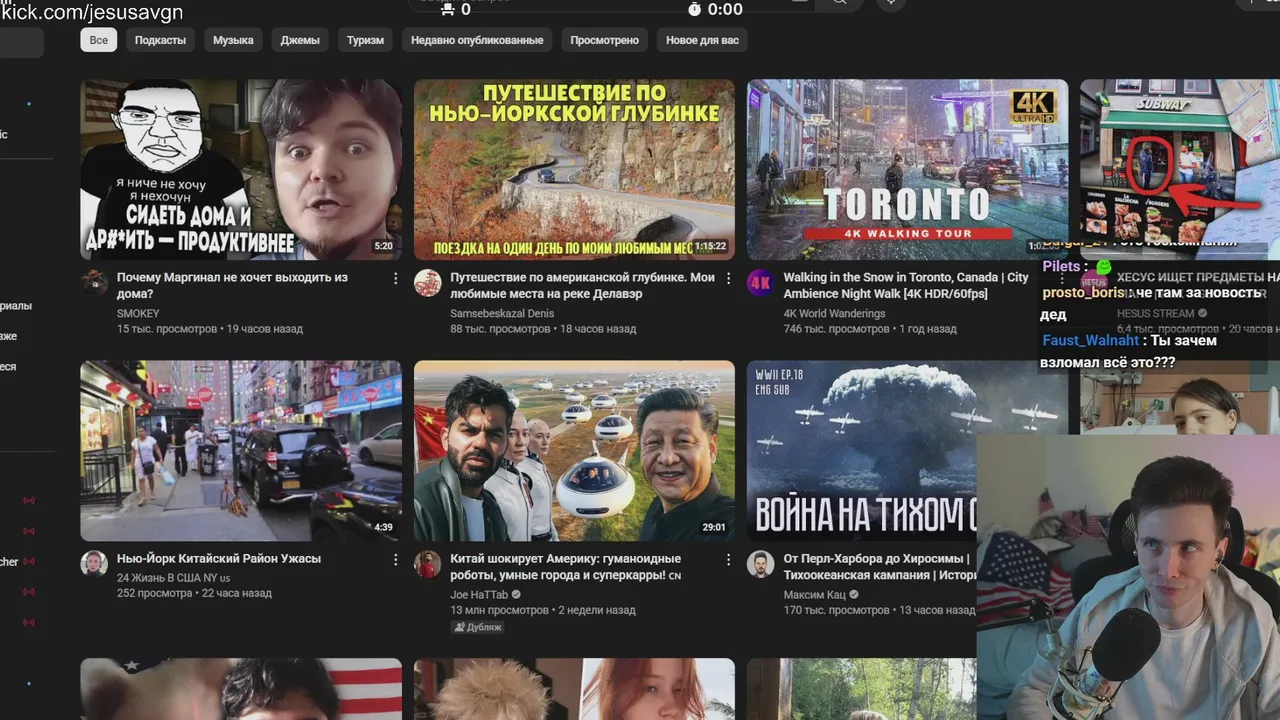Open SMOKEY channel avatar
The image size is (1280, 720).
pos(94,282)
